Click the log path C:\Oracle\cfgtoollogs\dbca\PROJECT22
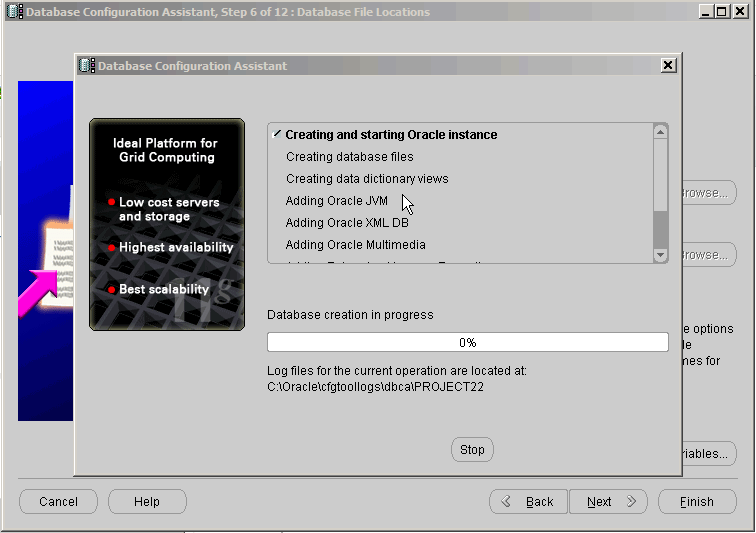 tap(375, 387)
